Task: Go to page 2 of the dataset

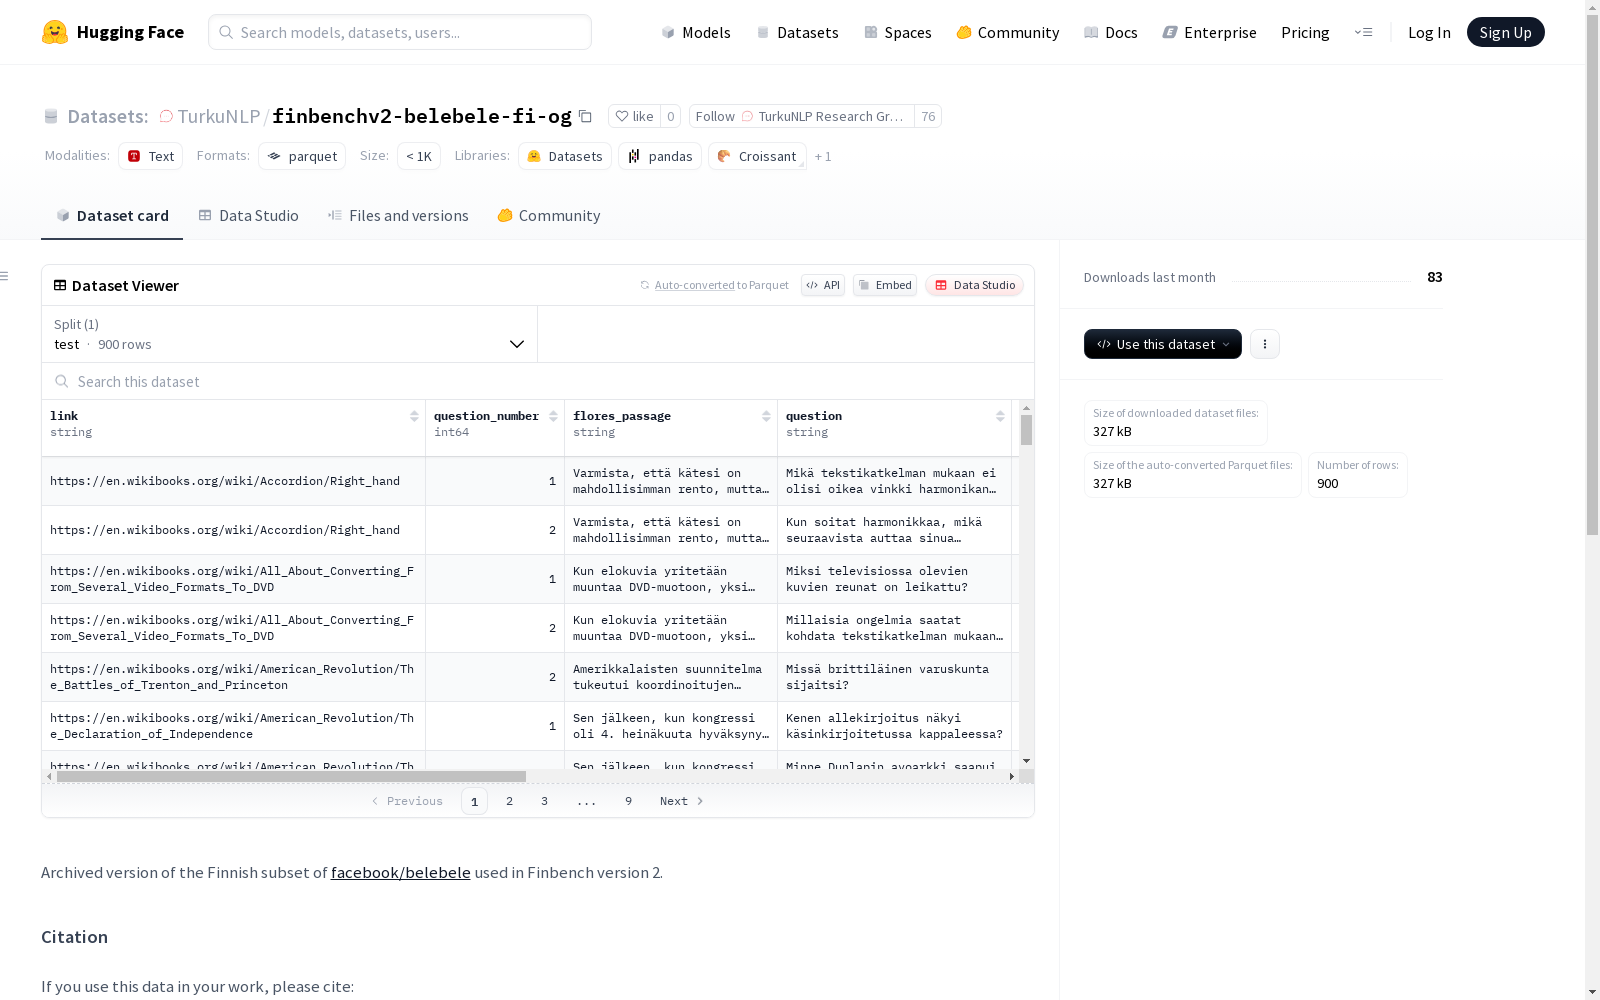Action: [510, 801]
